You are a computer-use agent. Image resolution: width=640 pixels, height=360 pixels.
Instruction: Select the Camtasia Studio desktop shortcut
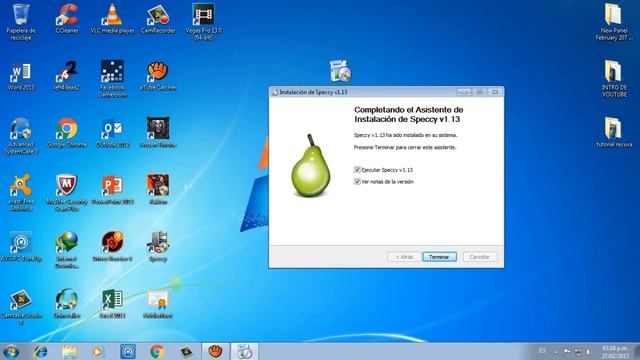click(x=21, y=307)
